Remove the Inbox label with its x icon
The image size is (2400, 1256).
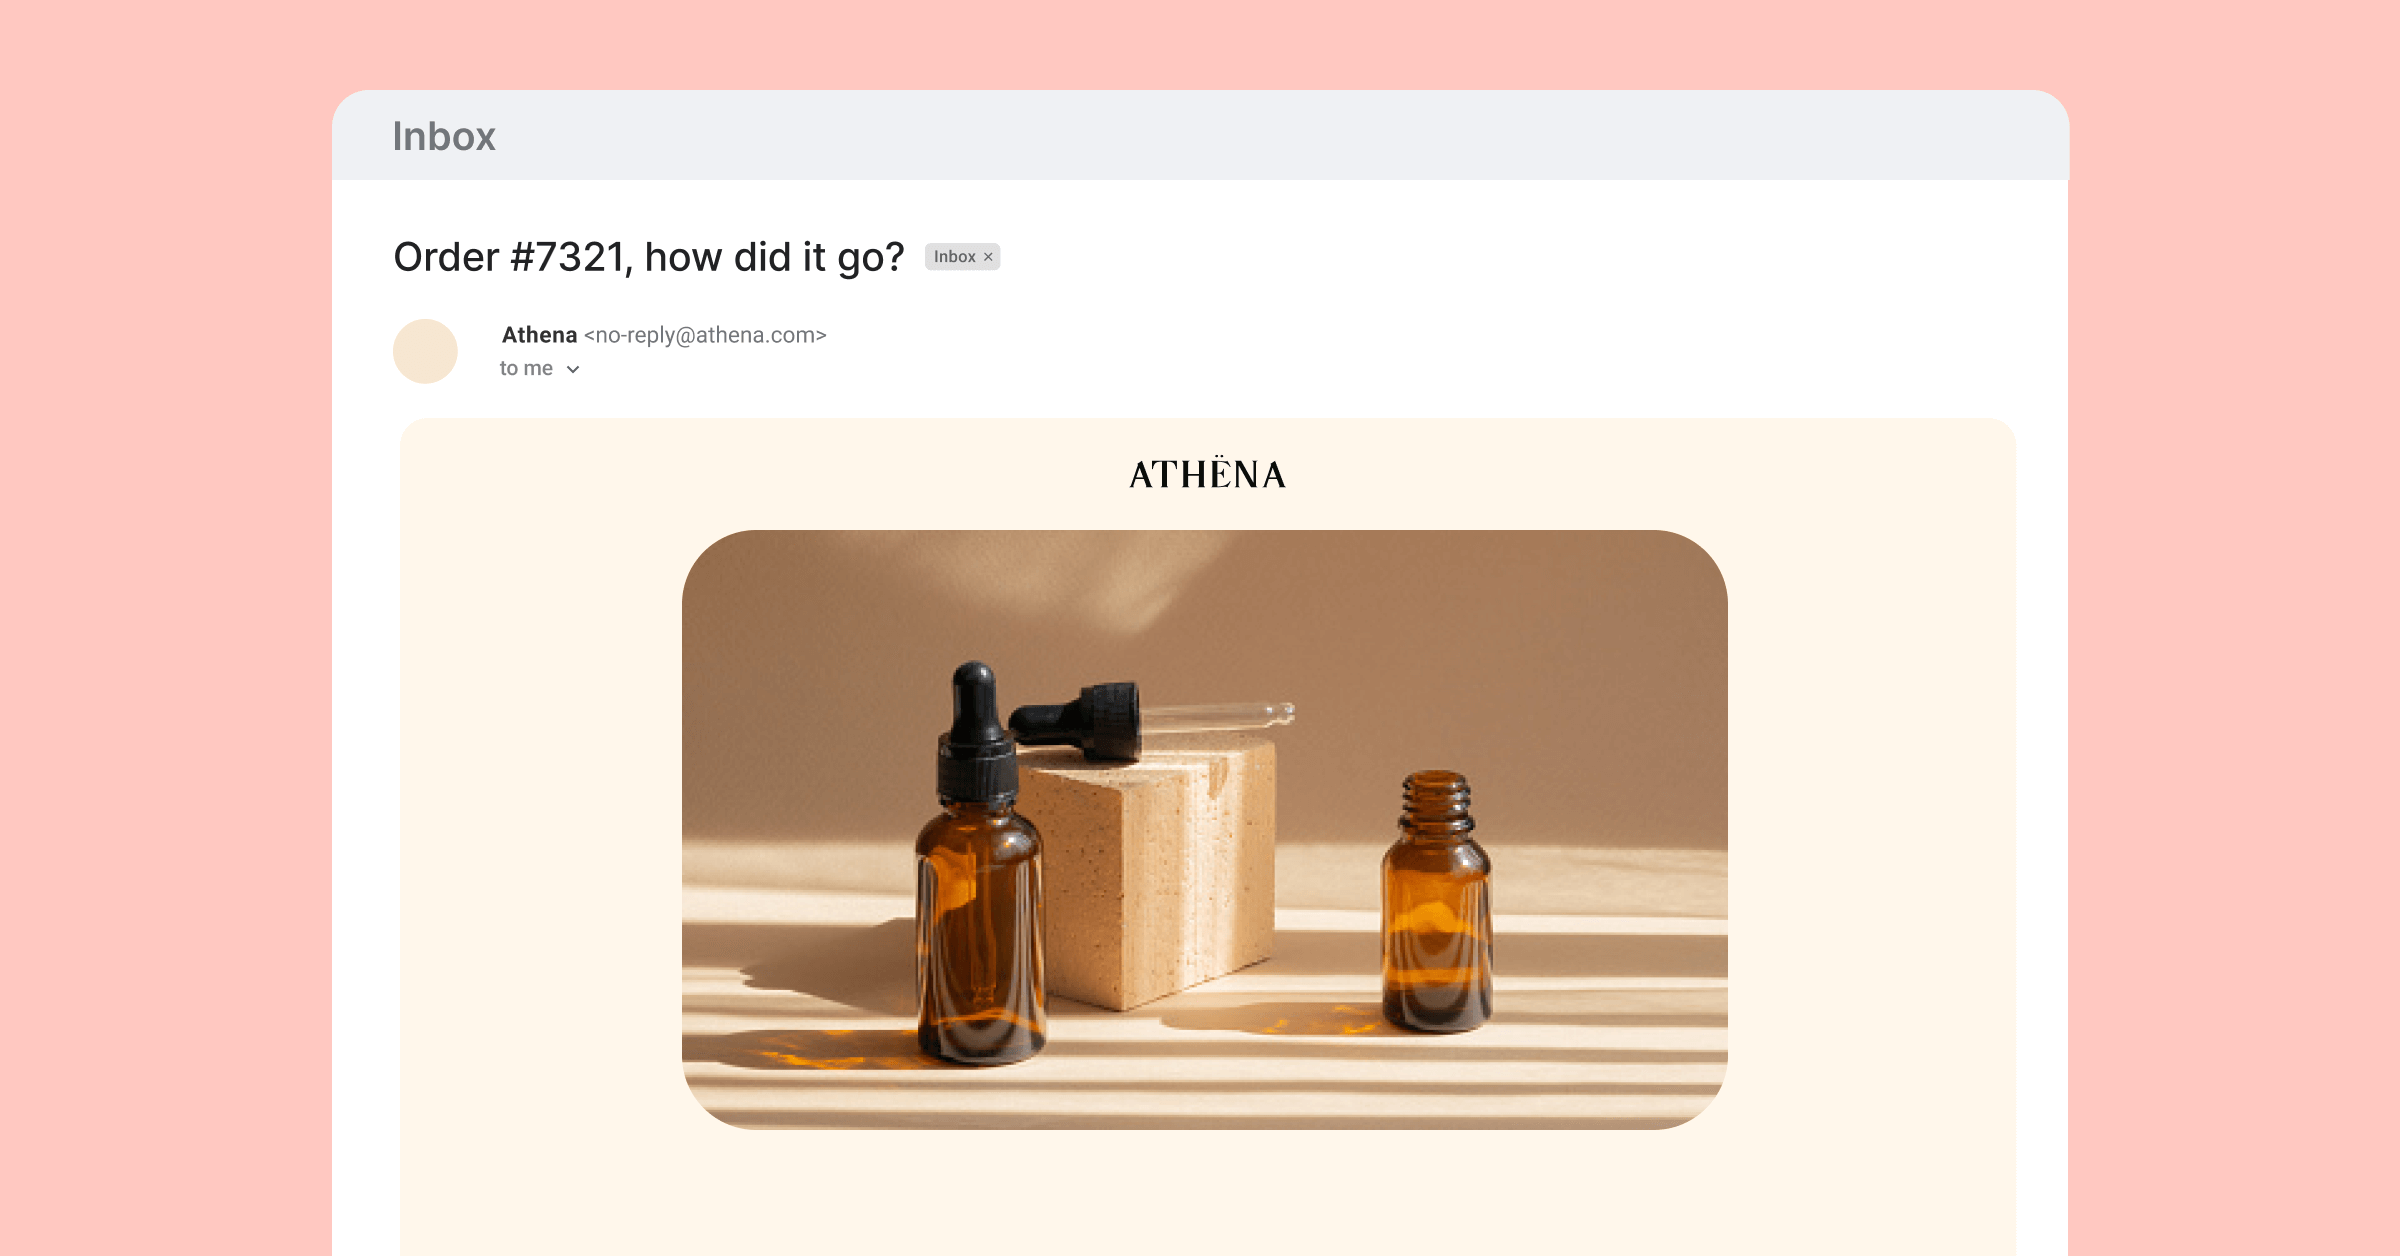coord(988,257)
